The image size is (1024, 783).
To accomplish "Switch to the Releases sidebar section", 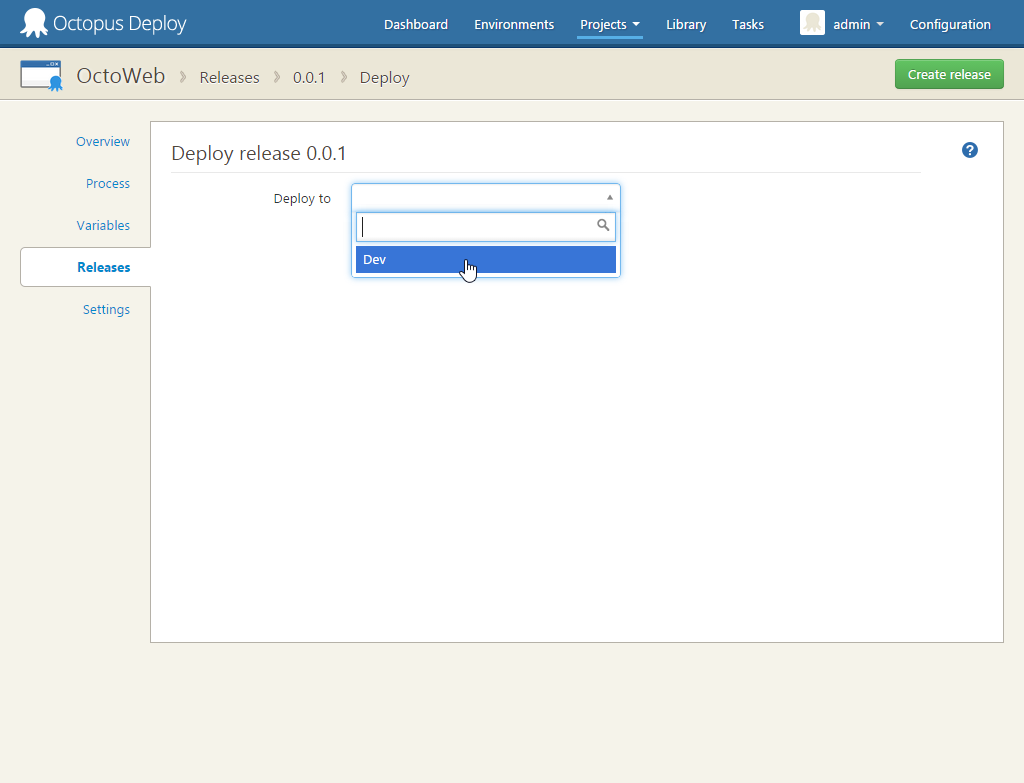I will (x=103, y=267).
